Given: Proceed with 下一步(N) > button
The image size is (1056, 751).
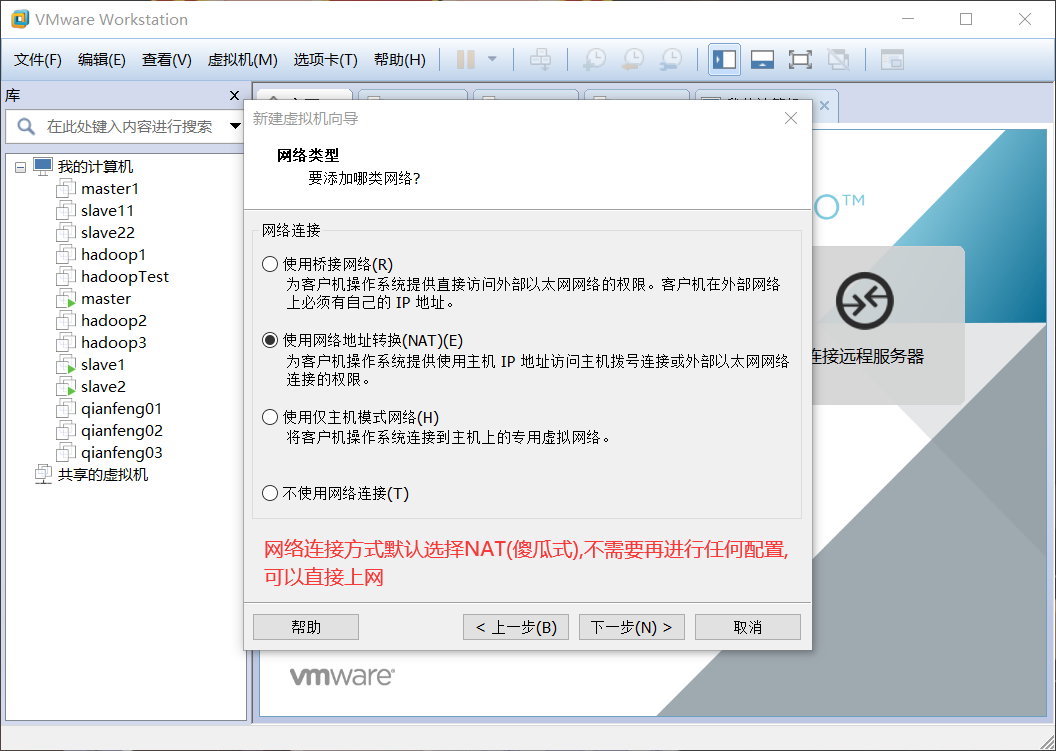Looking at the screenshot, I should [632, 627].
